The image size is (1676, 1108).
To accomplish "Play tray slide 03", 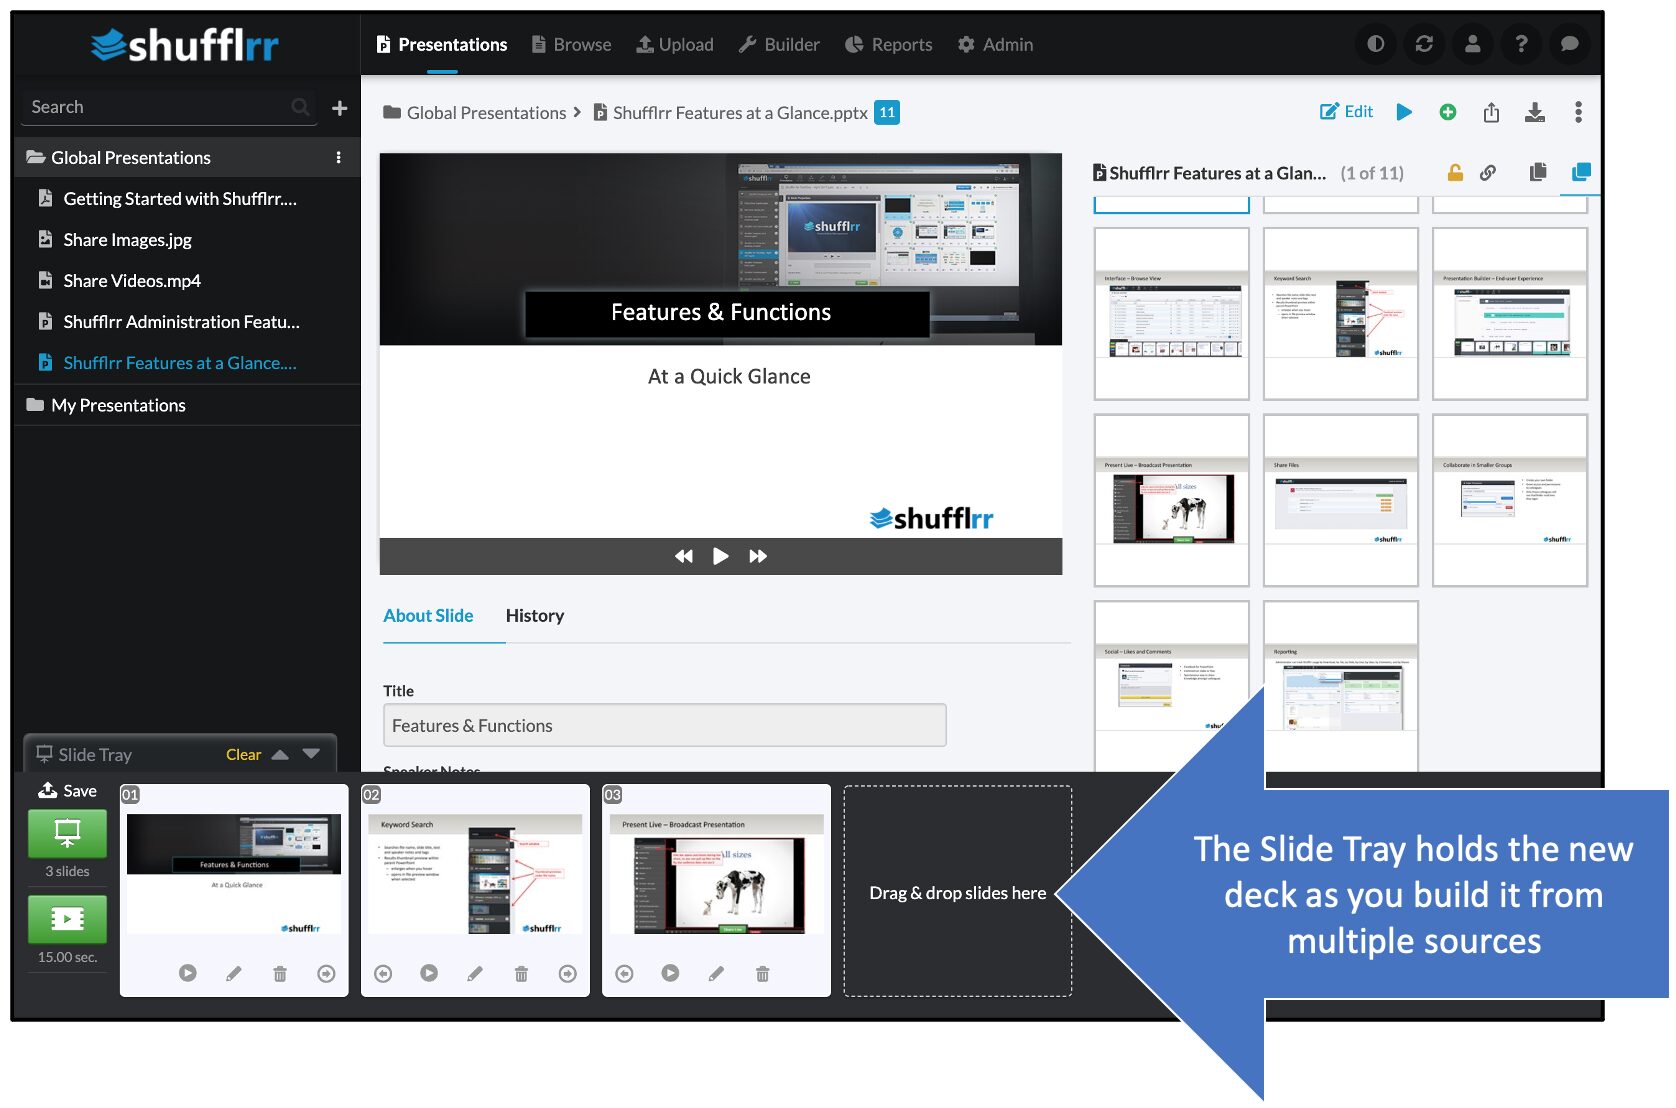I will point(670,973).
